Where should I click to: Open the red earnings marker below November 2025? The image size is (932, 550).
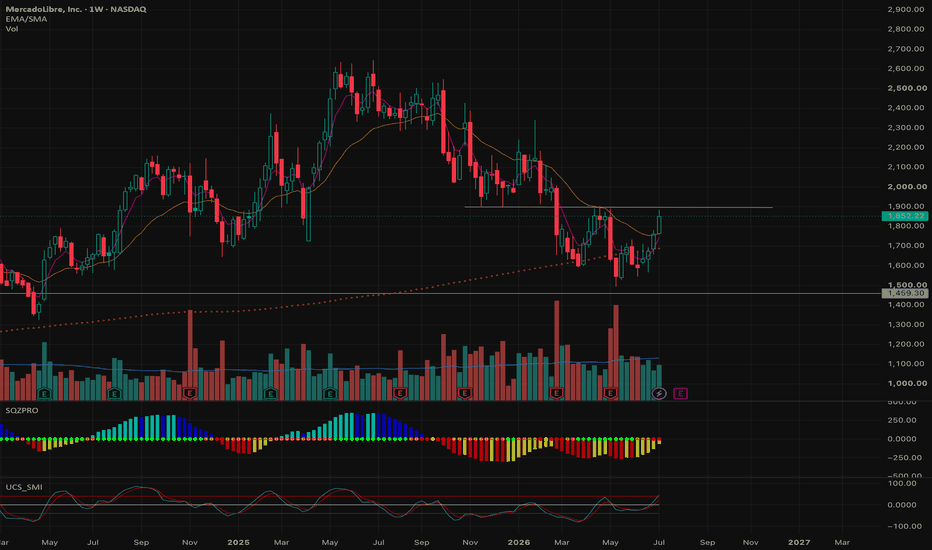(465, 393)
